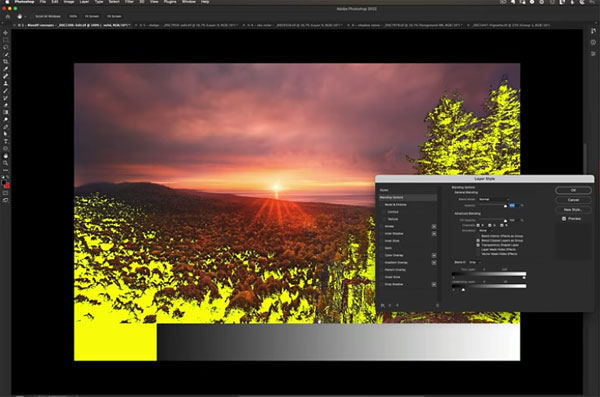The height and width of the screenshot is (397, 600).
Task: Click the red background color swatch
Action: (x=7, y=186)
